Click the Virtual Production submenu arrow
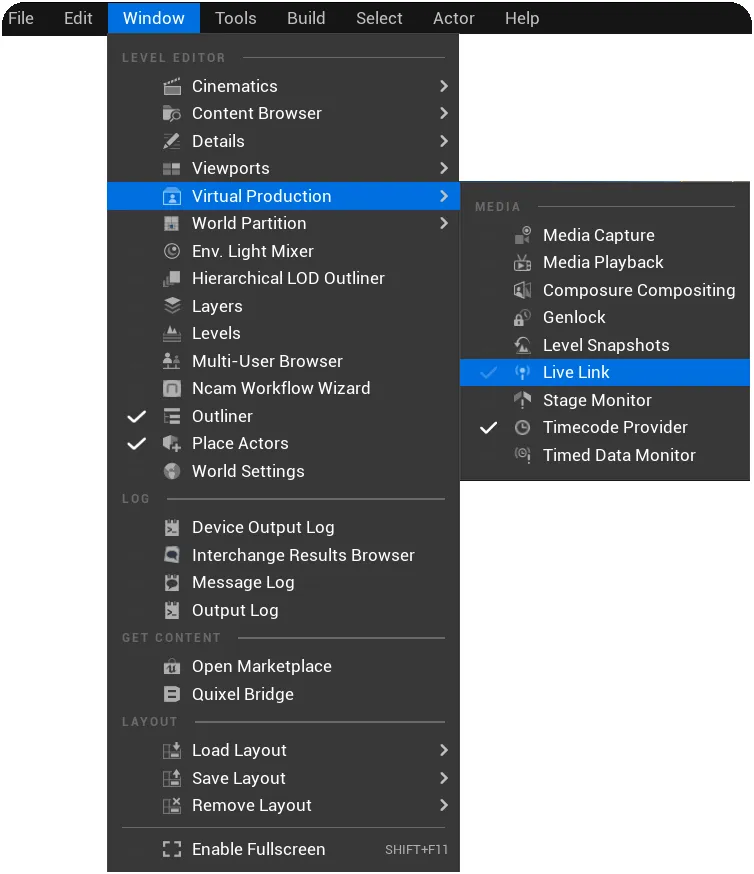The width and height of the screenshot is (754, 874). coord(444,196)
